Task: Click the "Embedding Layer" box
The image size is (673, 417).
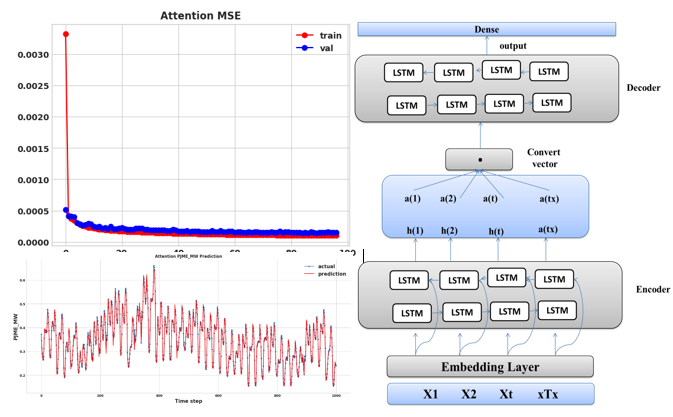Action: [490, 367]
